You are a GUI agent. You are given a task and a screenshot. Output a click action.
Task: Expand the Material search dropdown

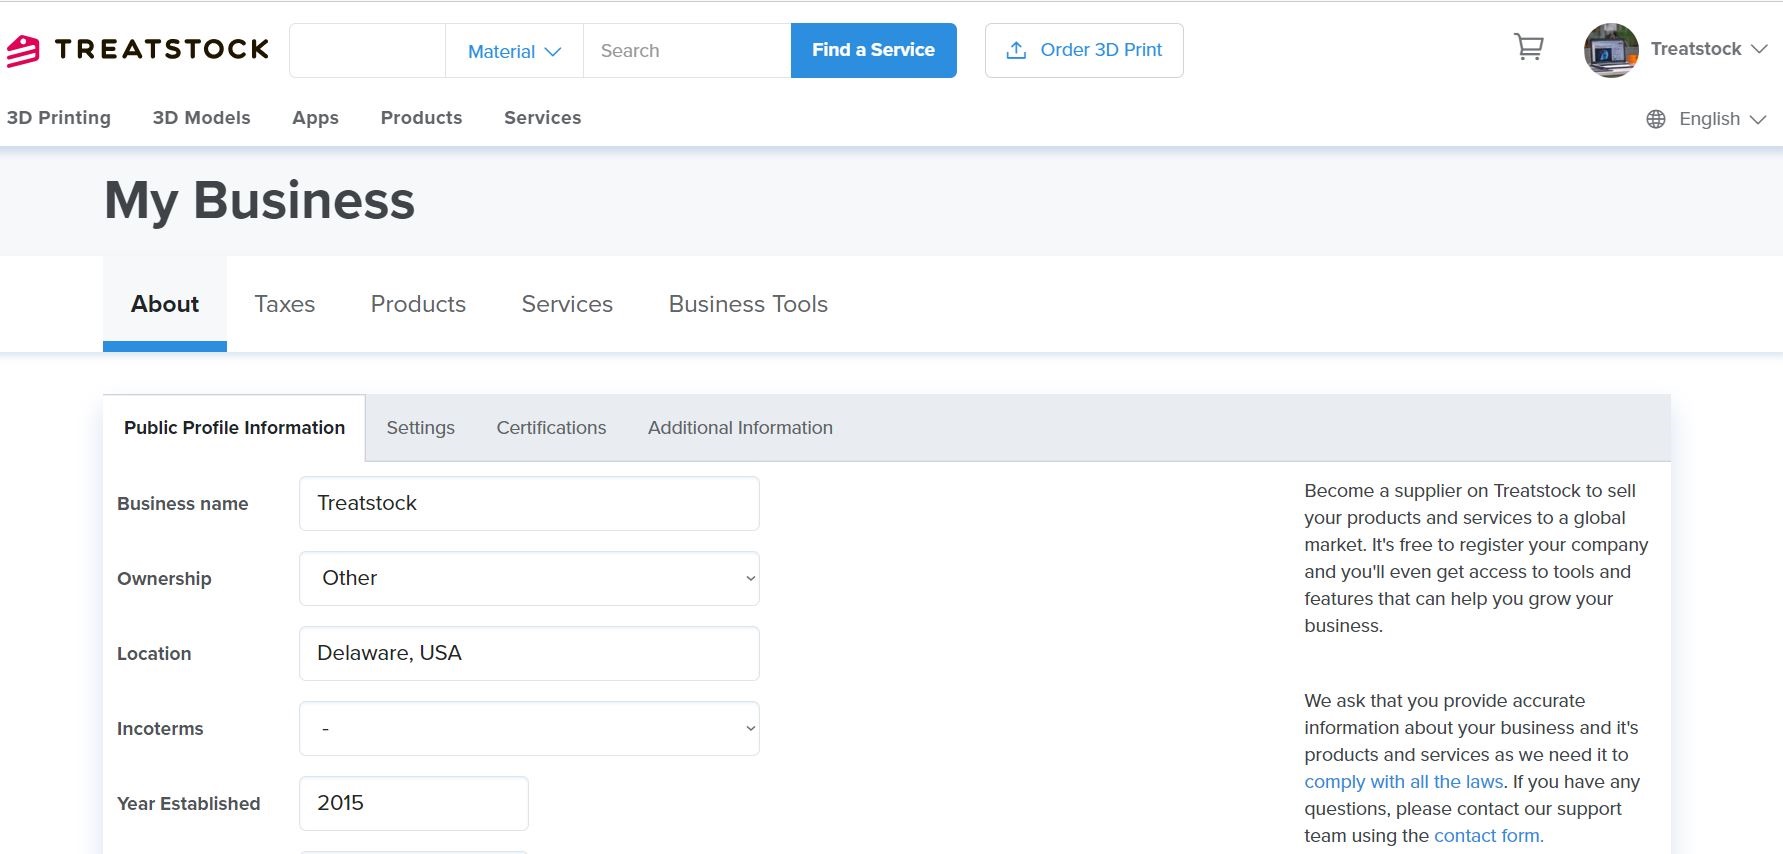pos(514,51)
